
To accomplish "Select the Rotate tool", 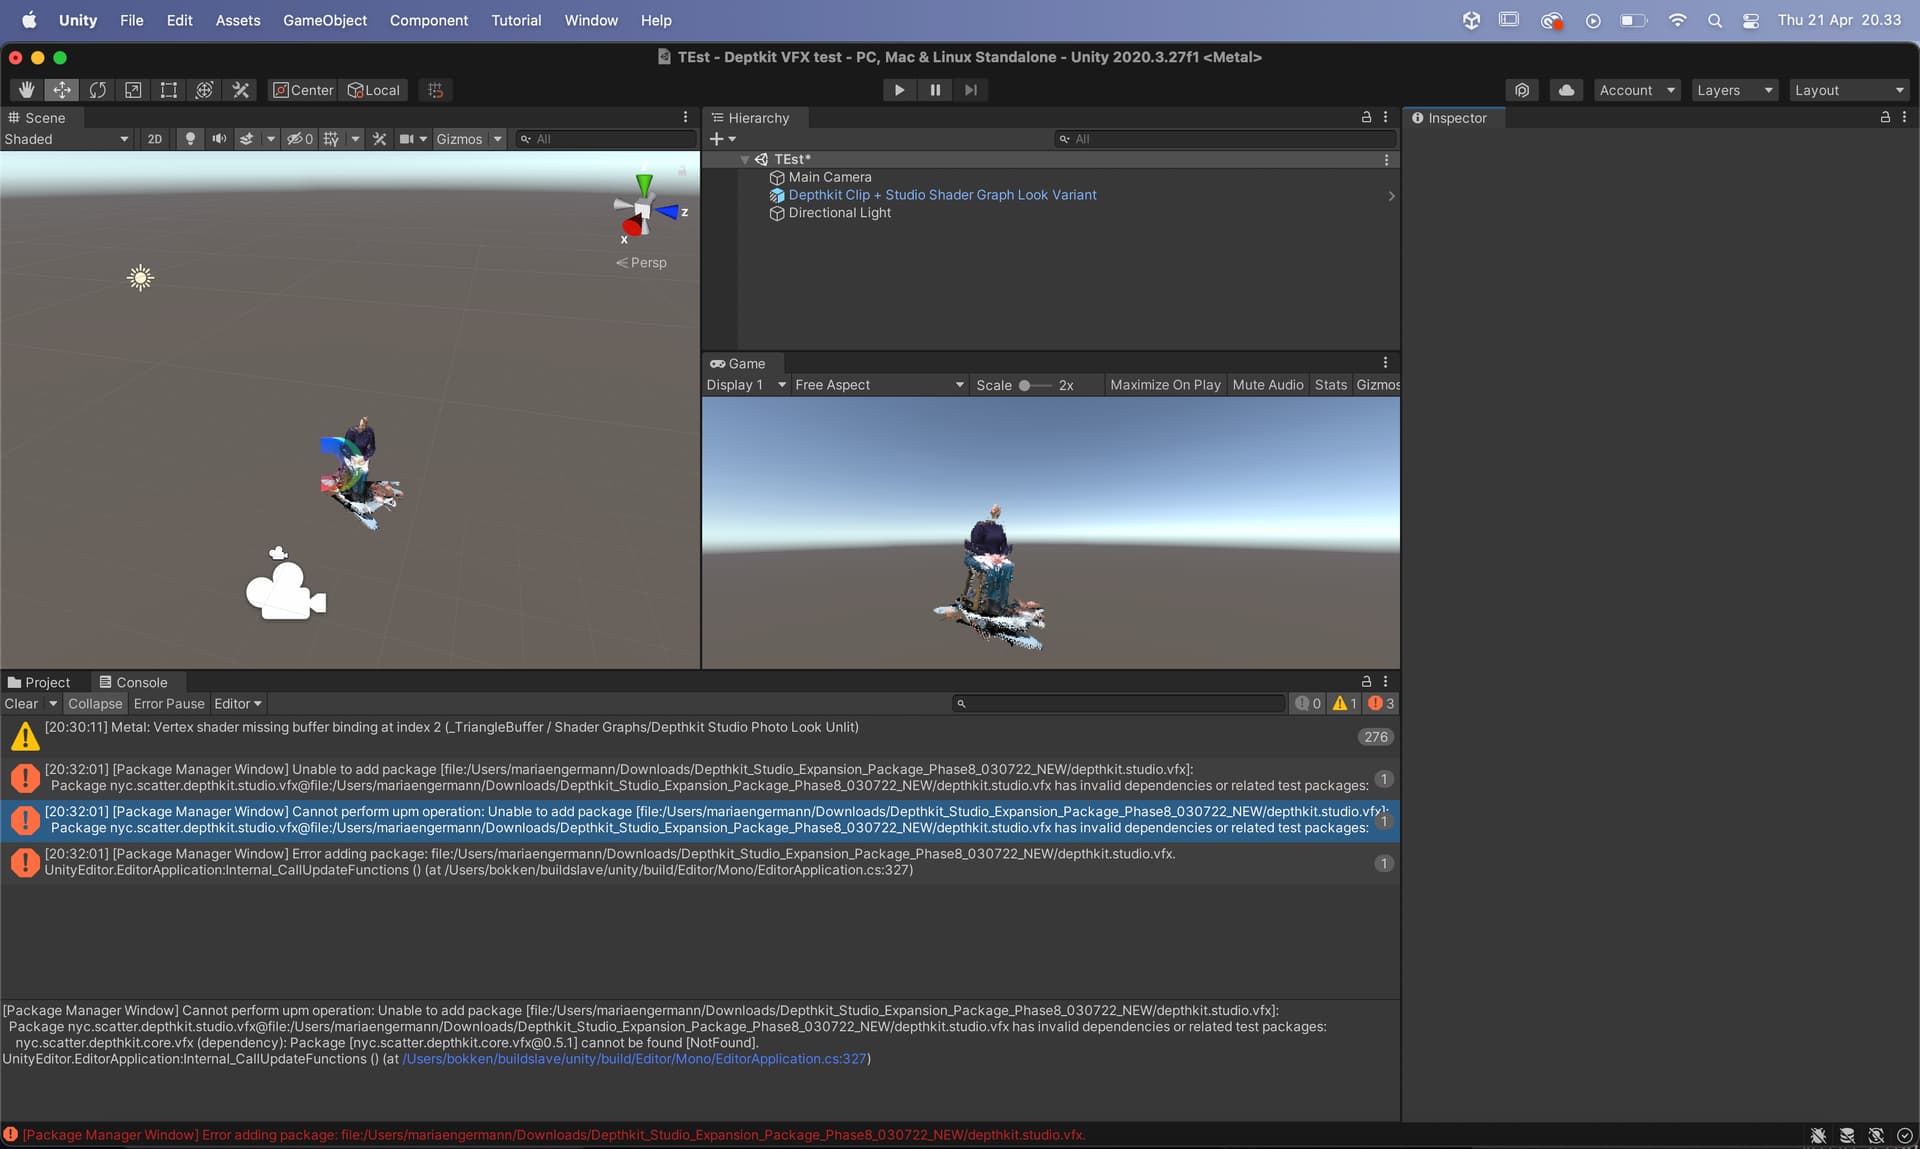I will tap(97, 90).
